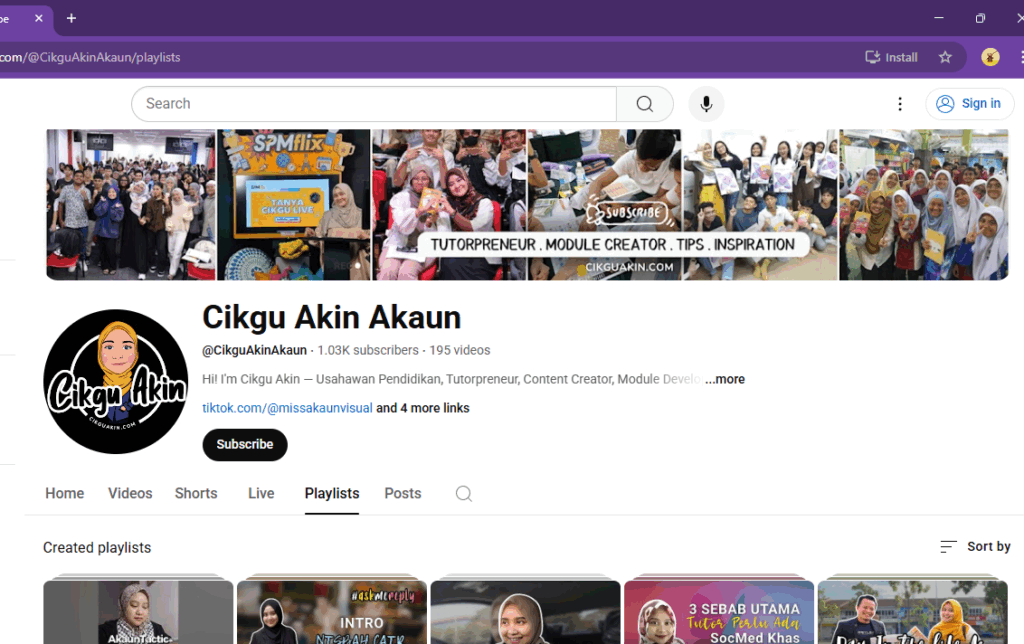The height and width of the screenshot is (644, 1024).
Task: Open the Live tab
Action: coord(261,494)
